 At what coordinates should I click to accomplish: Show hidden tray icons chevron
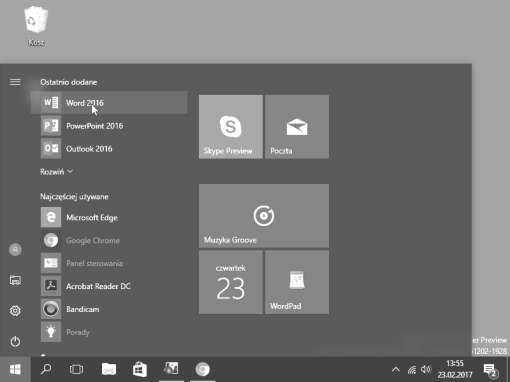396,369
